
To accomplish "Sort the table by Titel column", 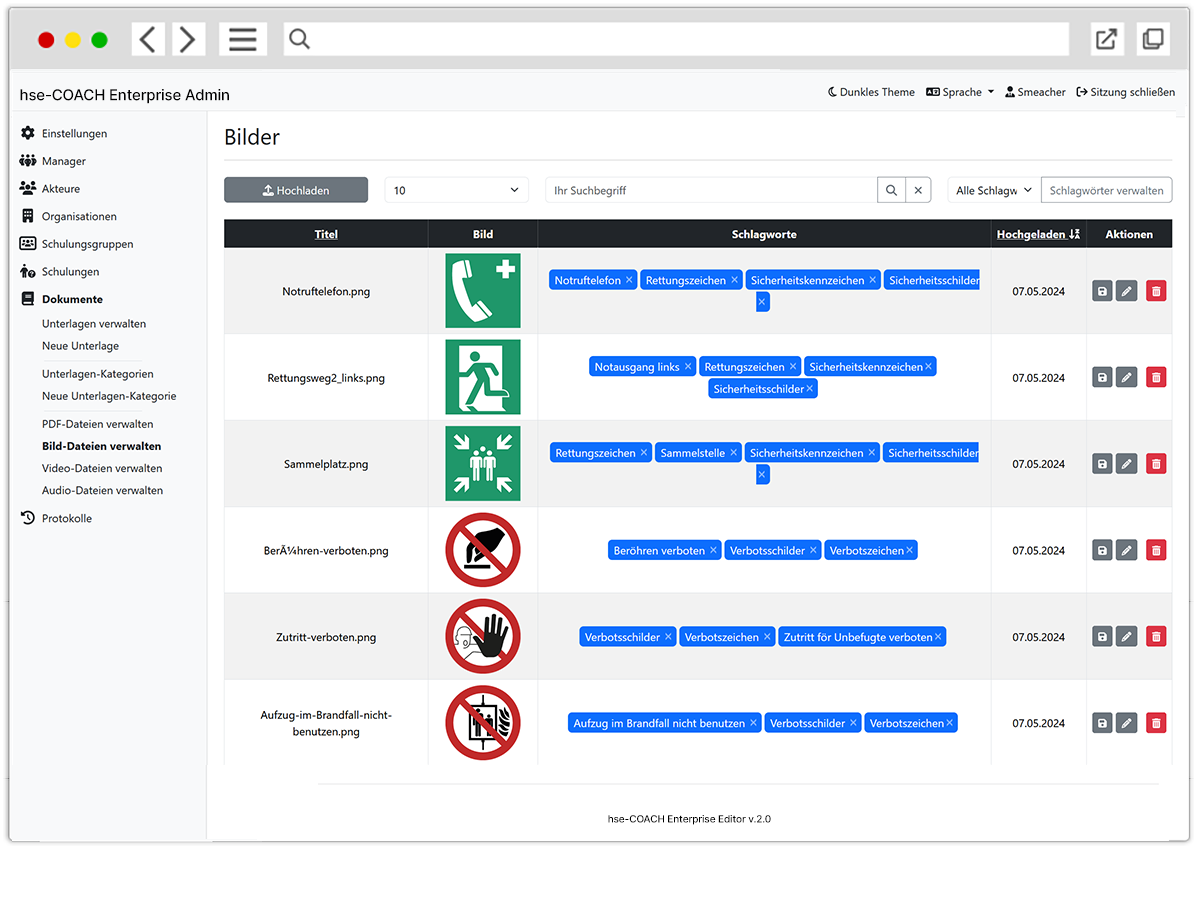I will click(326, 234).
